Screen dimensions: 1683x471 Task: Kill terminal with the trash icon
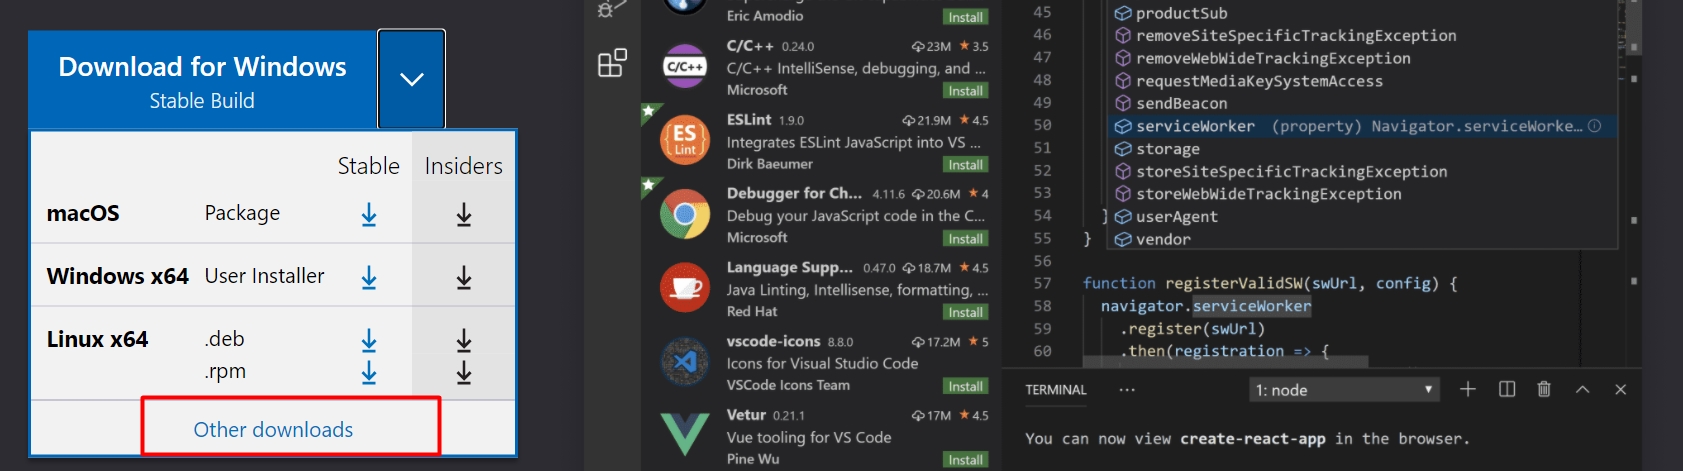point(1544,389)
